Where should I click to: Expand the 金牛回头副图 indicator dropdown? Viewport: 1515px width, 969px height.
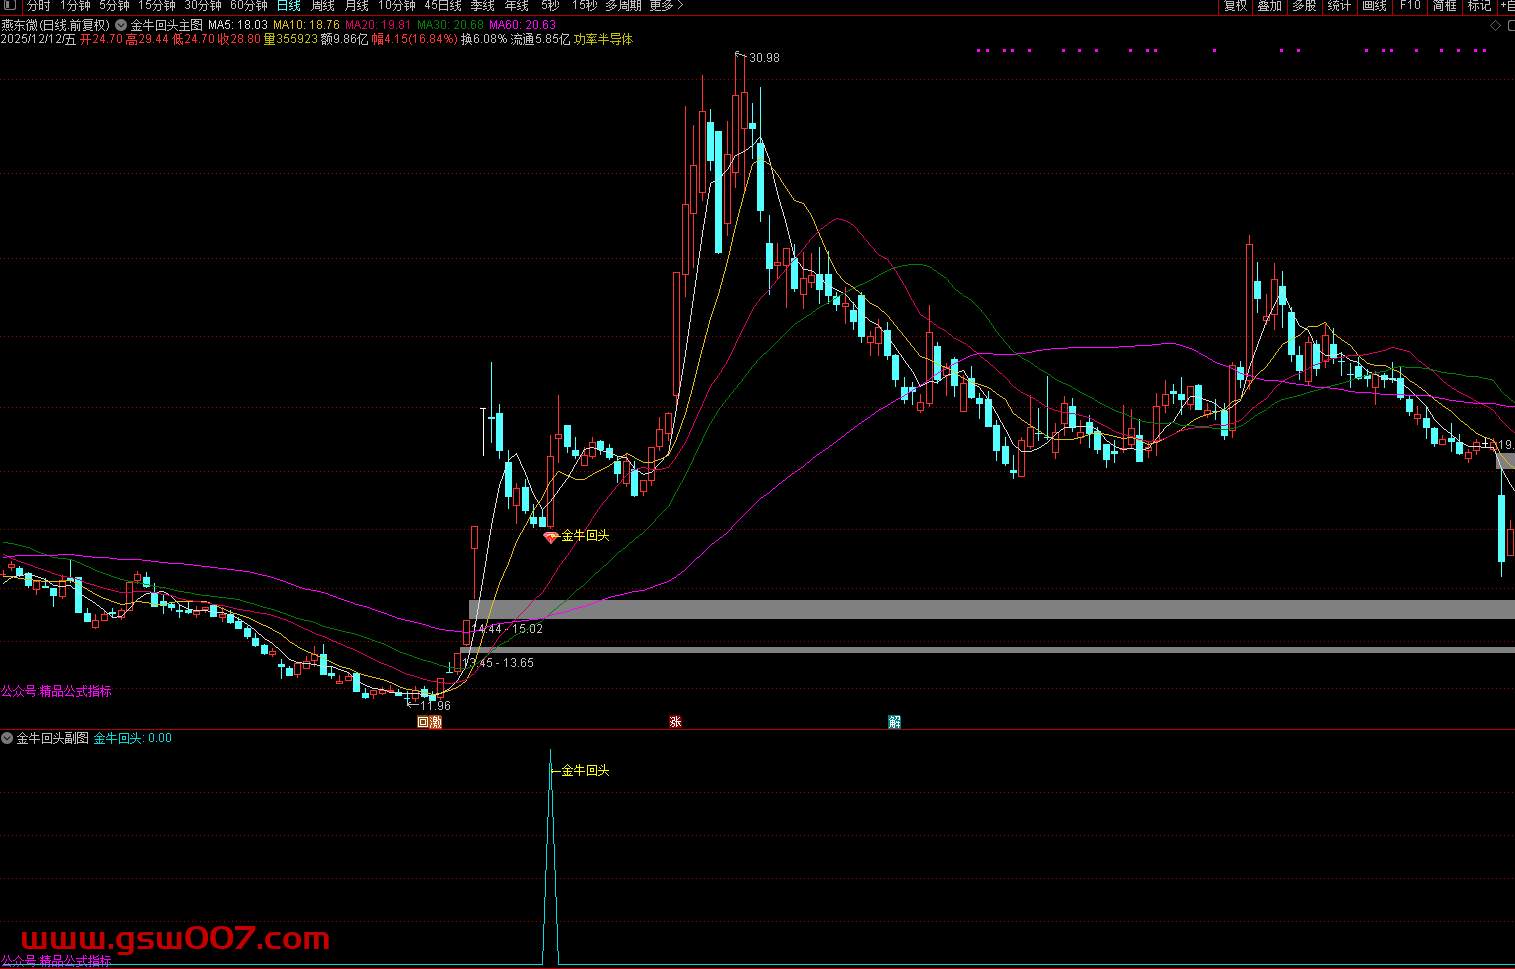pyautogui.click(x=8, y=738)
